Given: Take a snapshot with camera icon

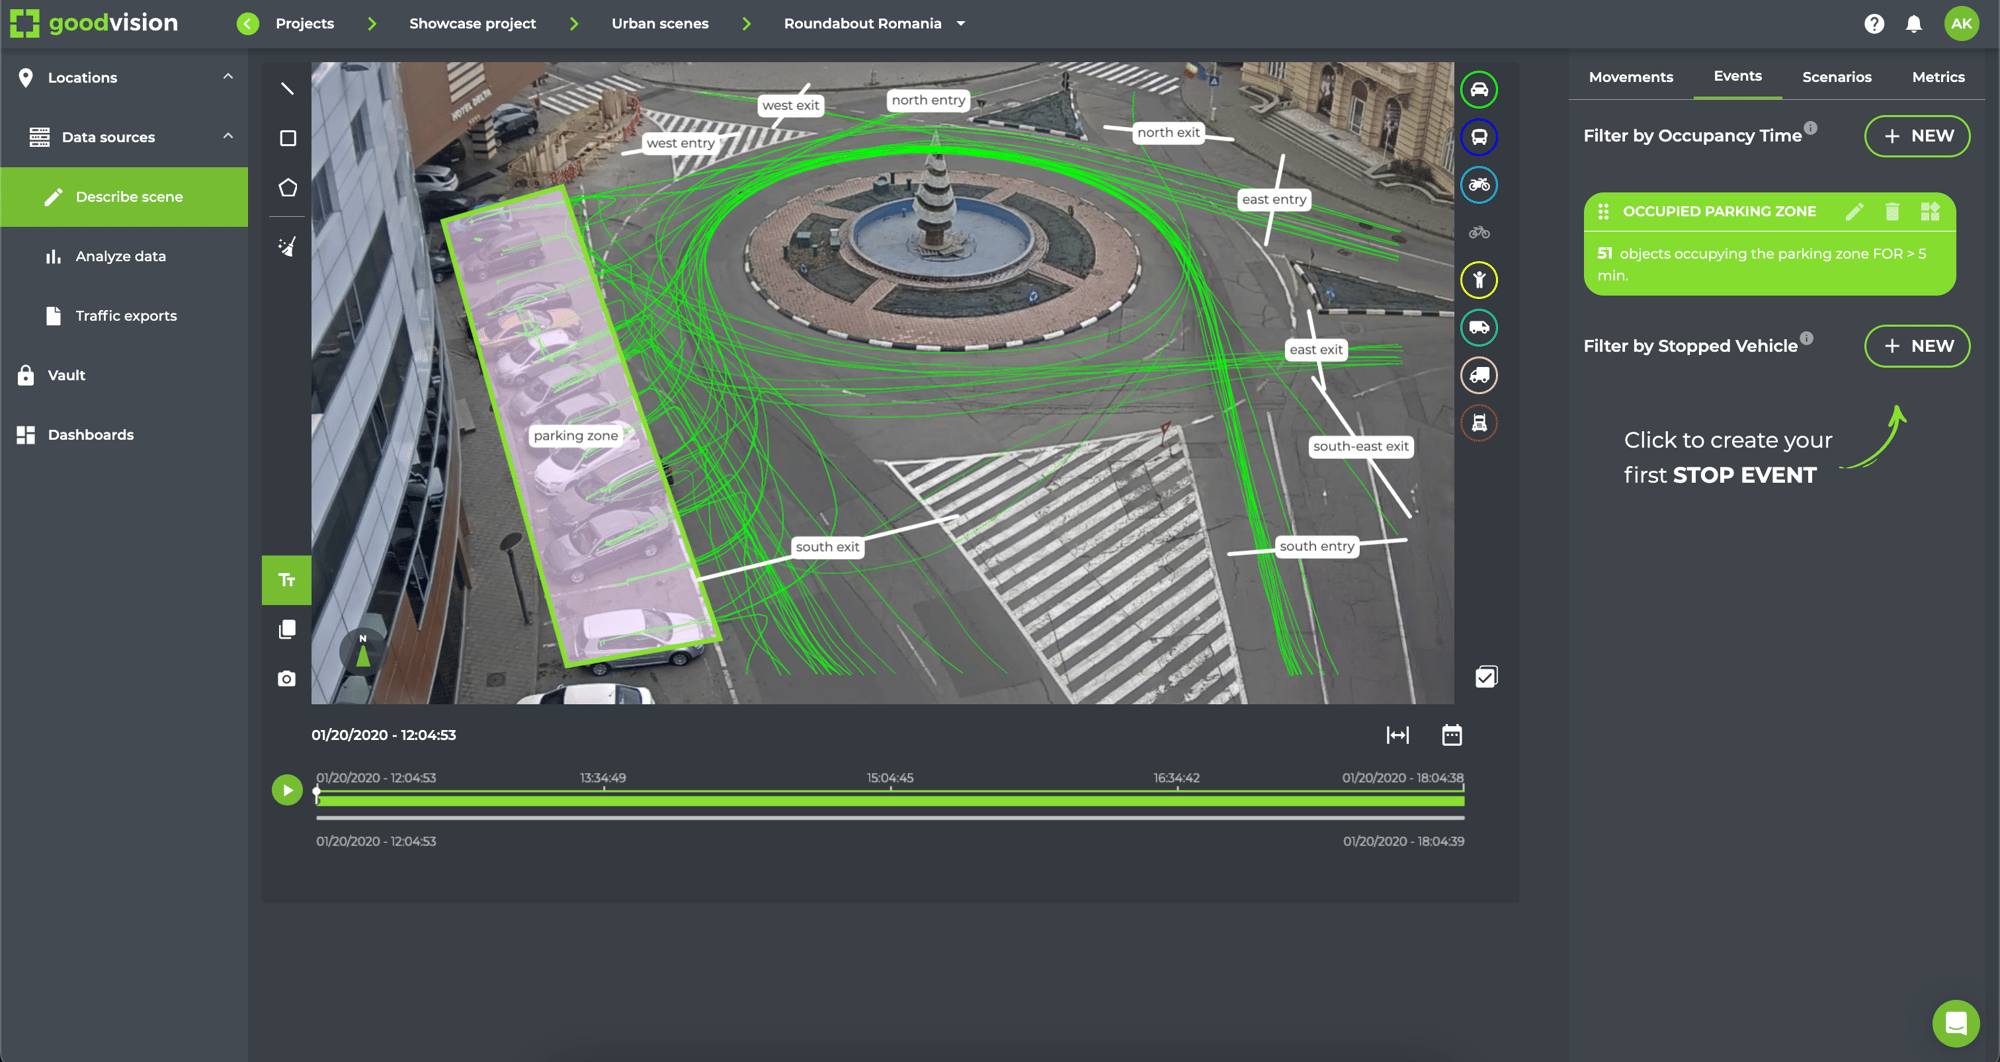Looking at the screenshot, I should [x=287, y=679].
